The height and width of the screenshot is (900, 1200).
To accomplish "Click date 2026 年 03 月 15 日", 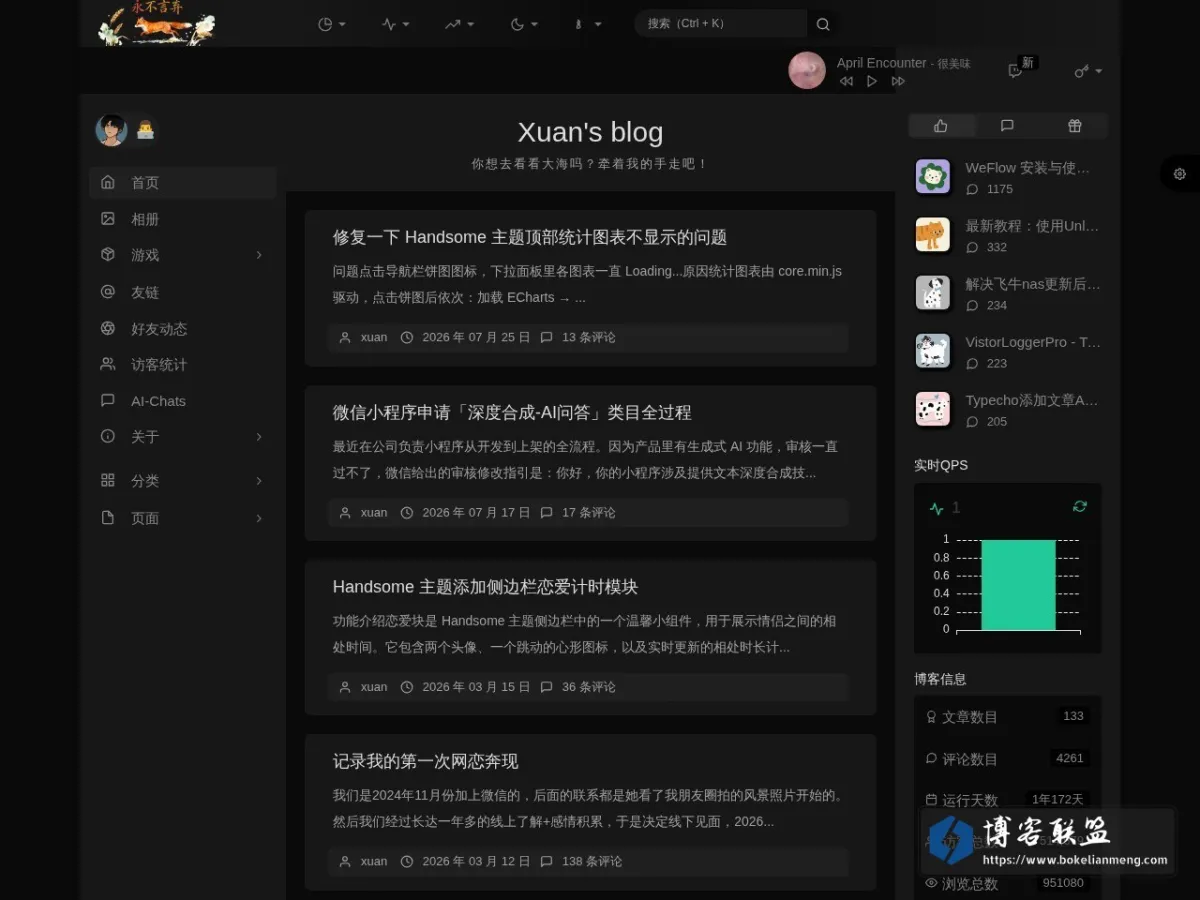I will 476,687.
